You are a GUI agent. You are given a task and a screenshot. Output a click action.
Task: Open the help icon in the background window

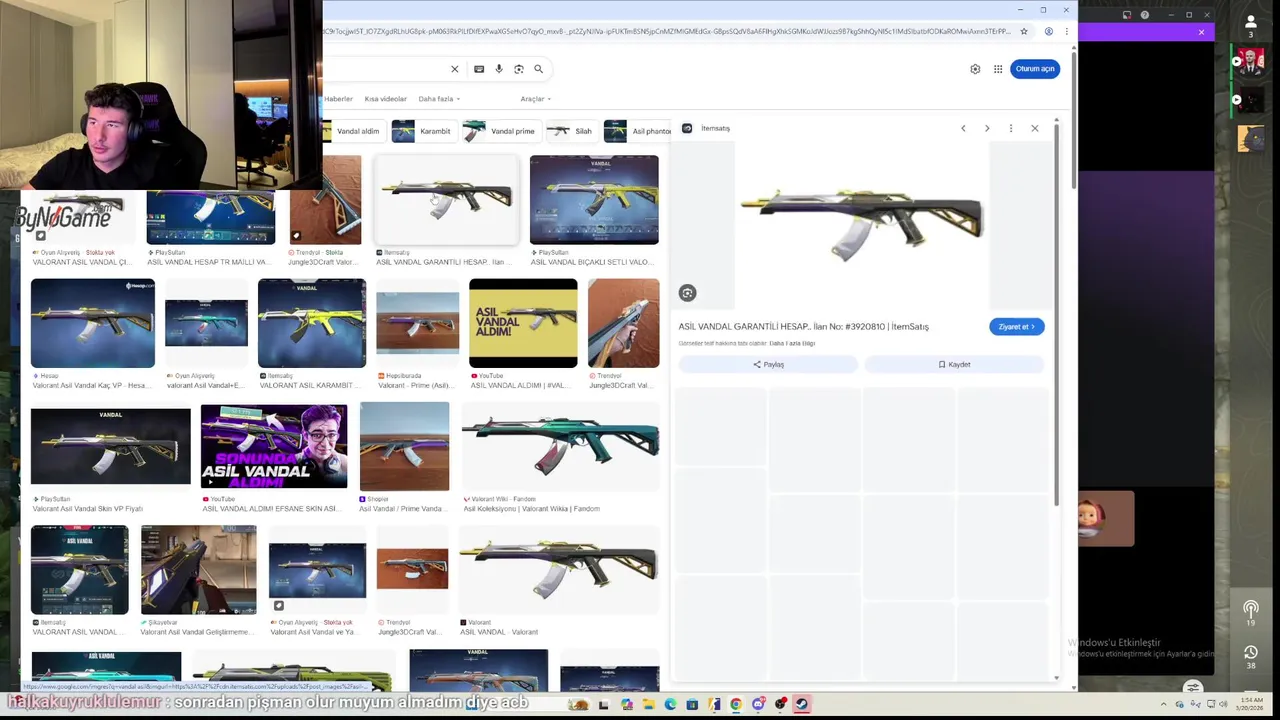point(1145,15)
